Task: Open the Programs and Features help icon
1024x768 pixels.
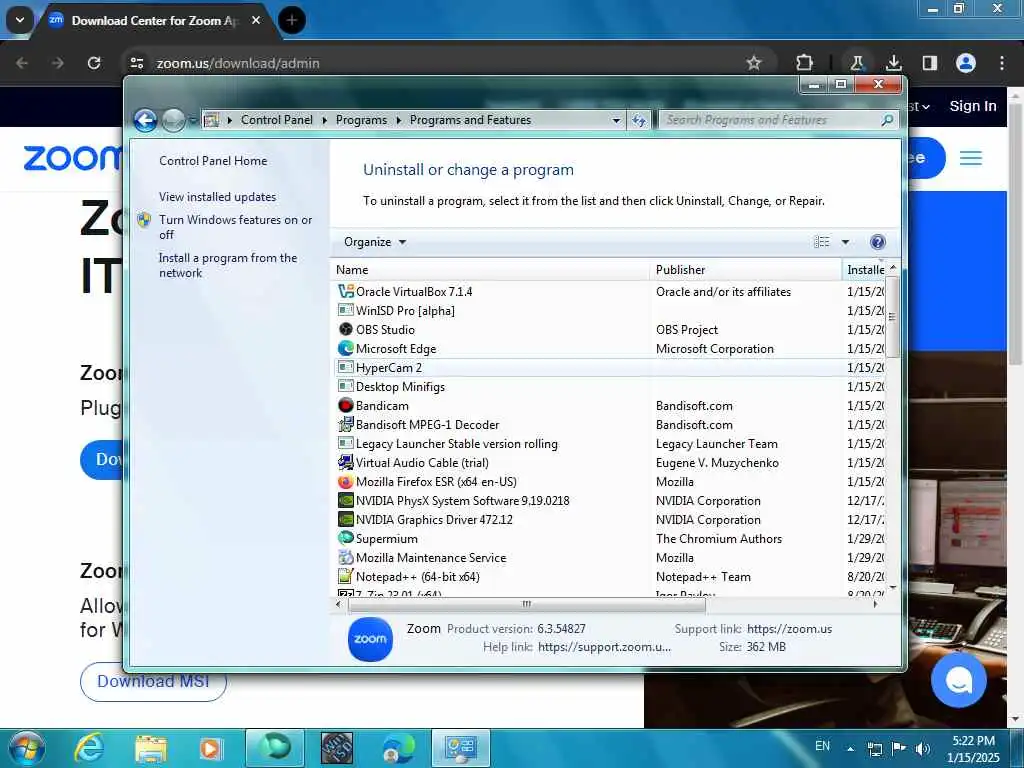Action: [x=878, y=242]
